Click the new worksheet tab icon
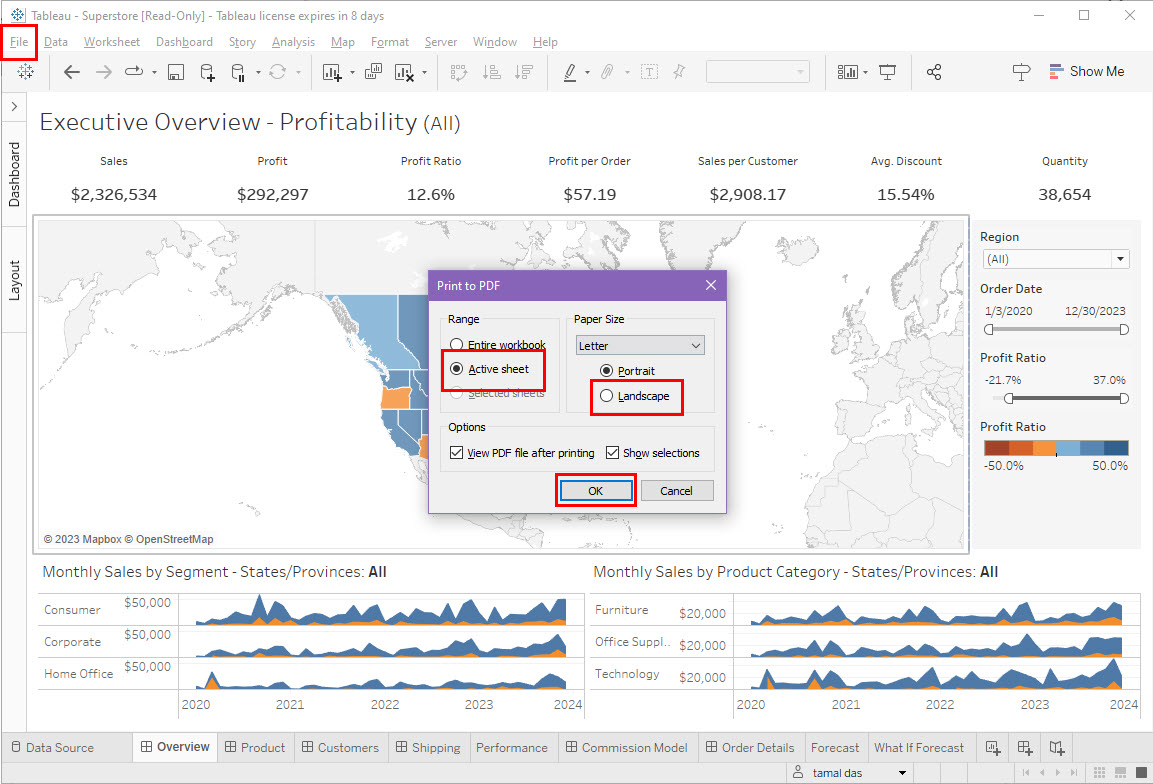The width and height of the screenshot is (1153, 784). (993, 748)
